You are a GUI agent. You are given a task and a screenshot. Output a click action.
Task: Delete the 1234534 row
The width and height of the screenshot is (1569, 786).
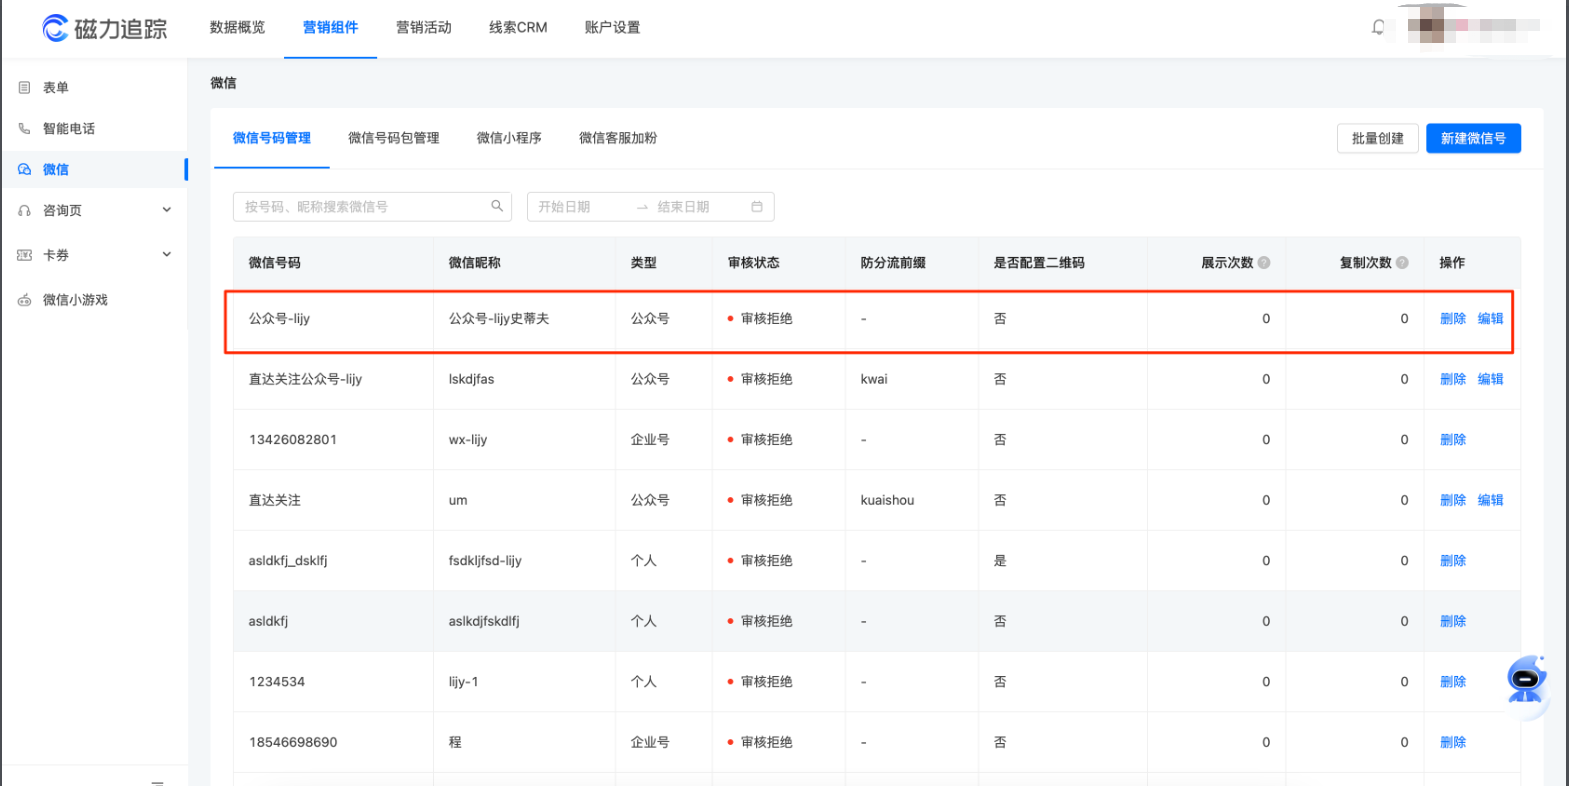coord(1452,682)
